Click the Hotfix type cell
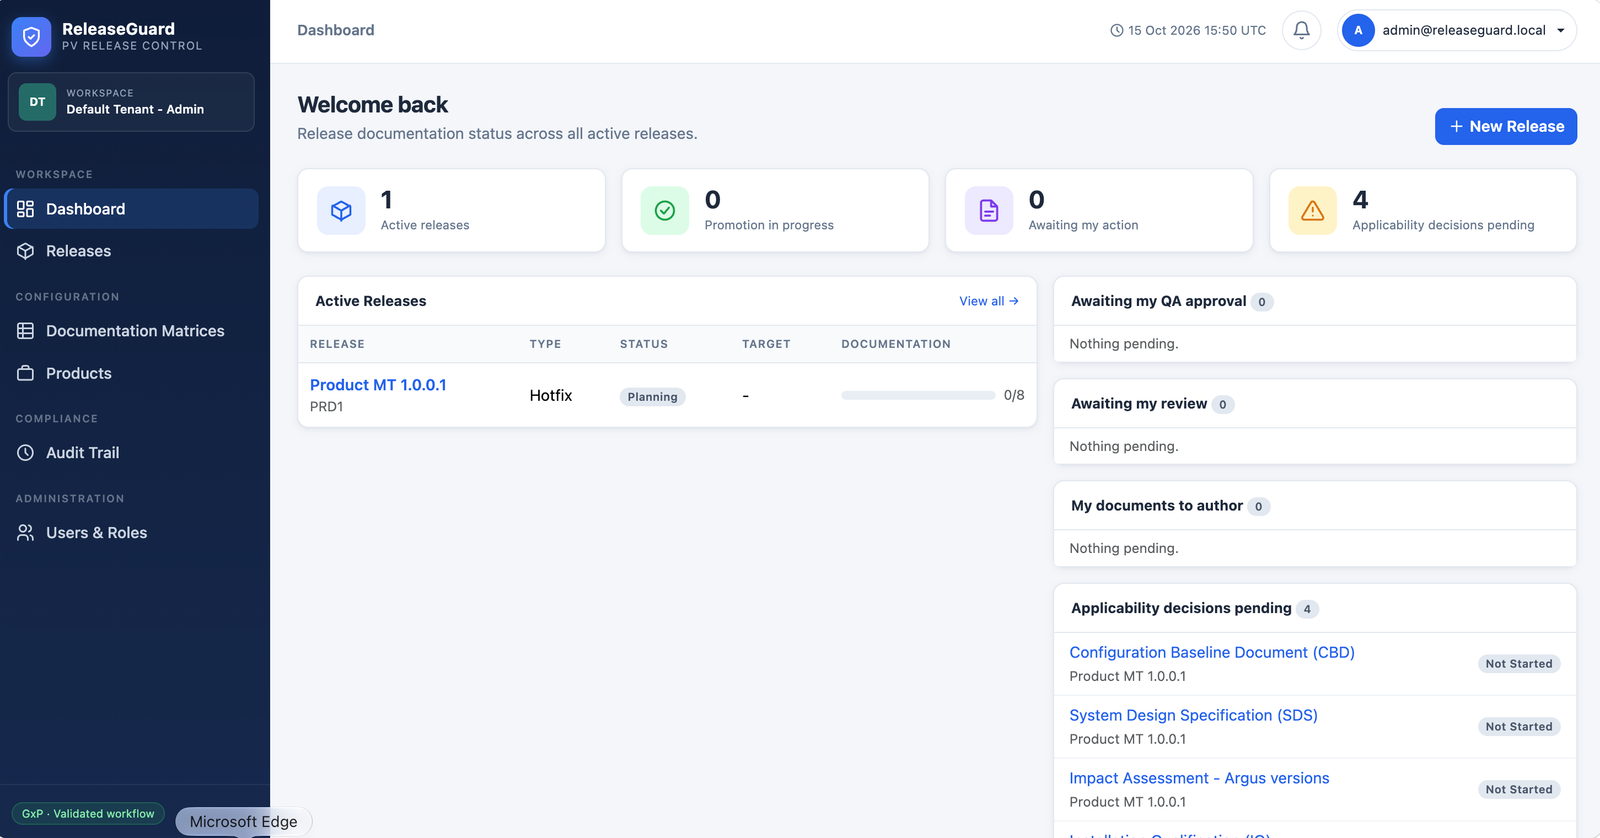 pos(551,396)
